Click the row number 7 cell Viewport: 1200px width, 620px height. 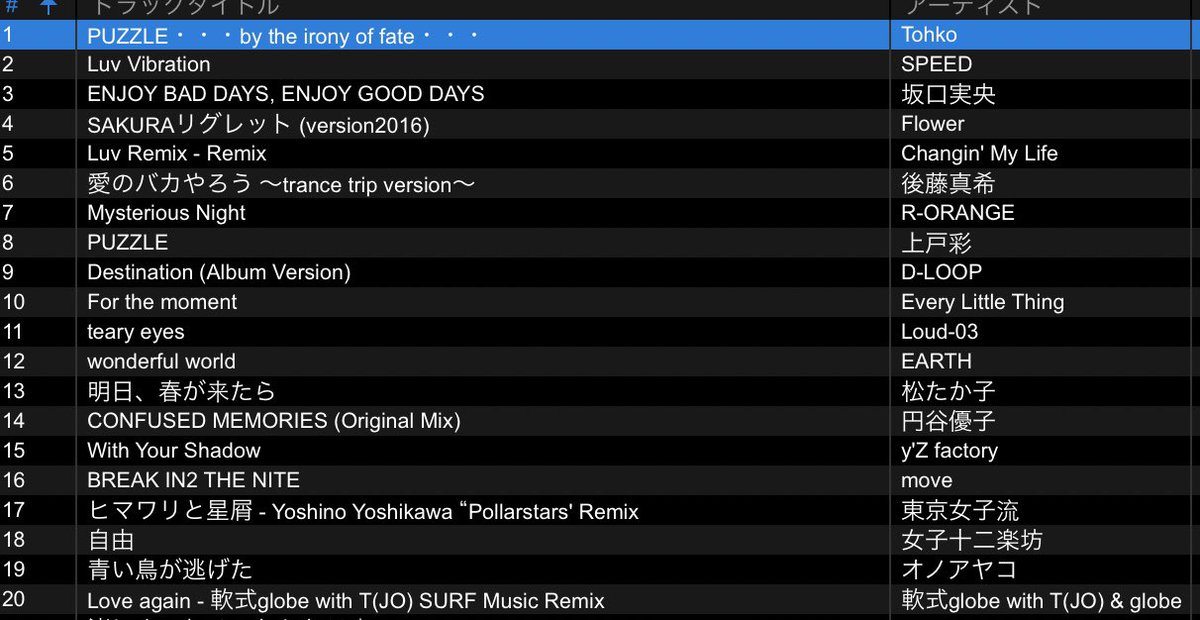click(x=8, y=213)
